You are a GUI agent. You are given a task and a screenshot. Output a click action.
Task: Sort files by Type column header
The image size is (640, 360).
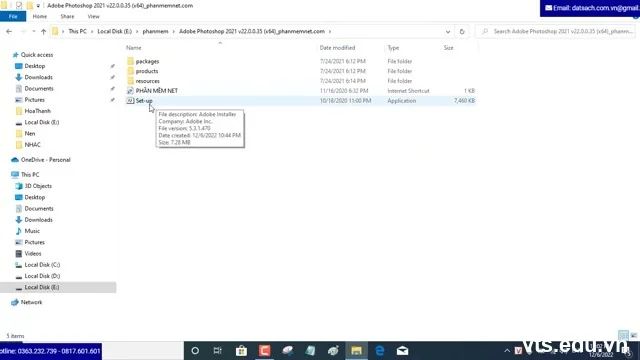393,48
